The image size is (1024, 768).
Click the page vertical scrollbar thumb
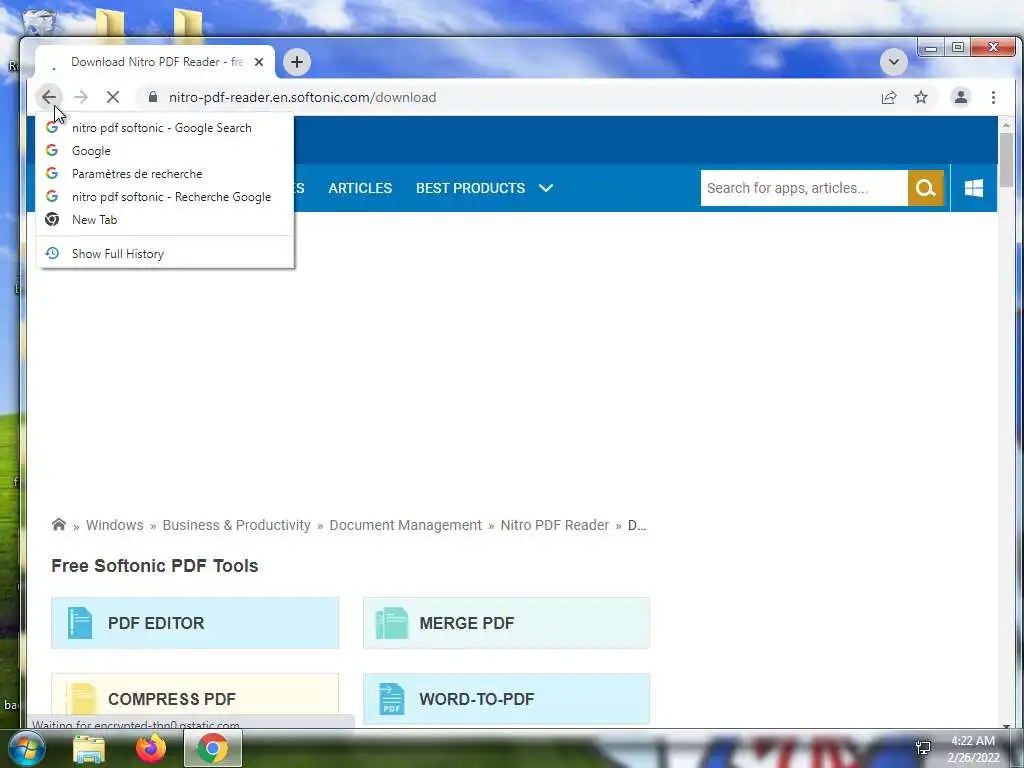pos(1006,159)
